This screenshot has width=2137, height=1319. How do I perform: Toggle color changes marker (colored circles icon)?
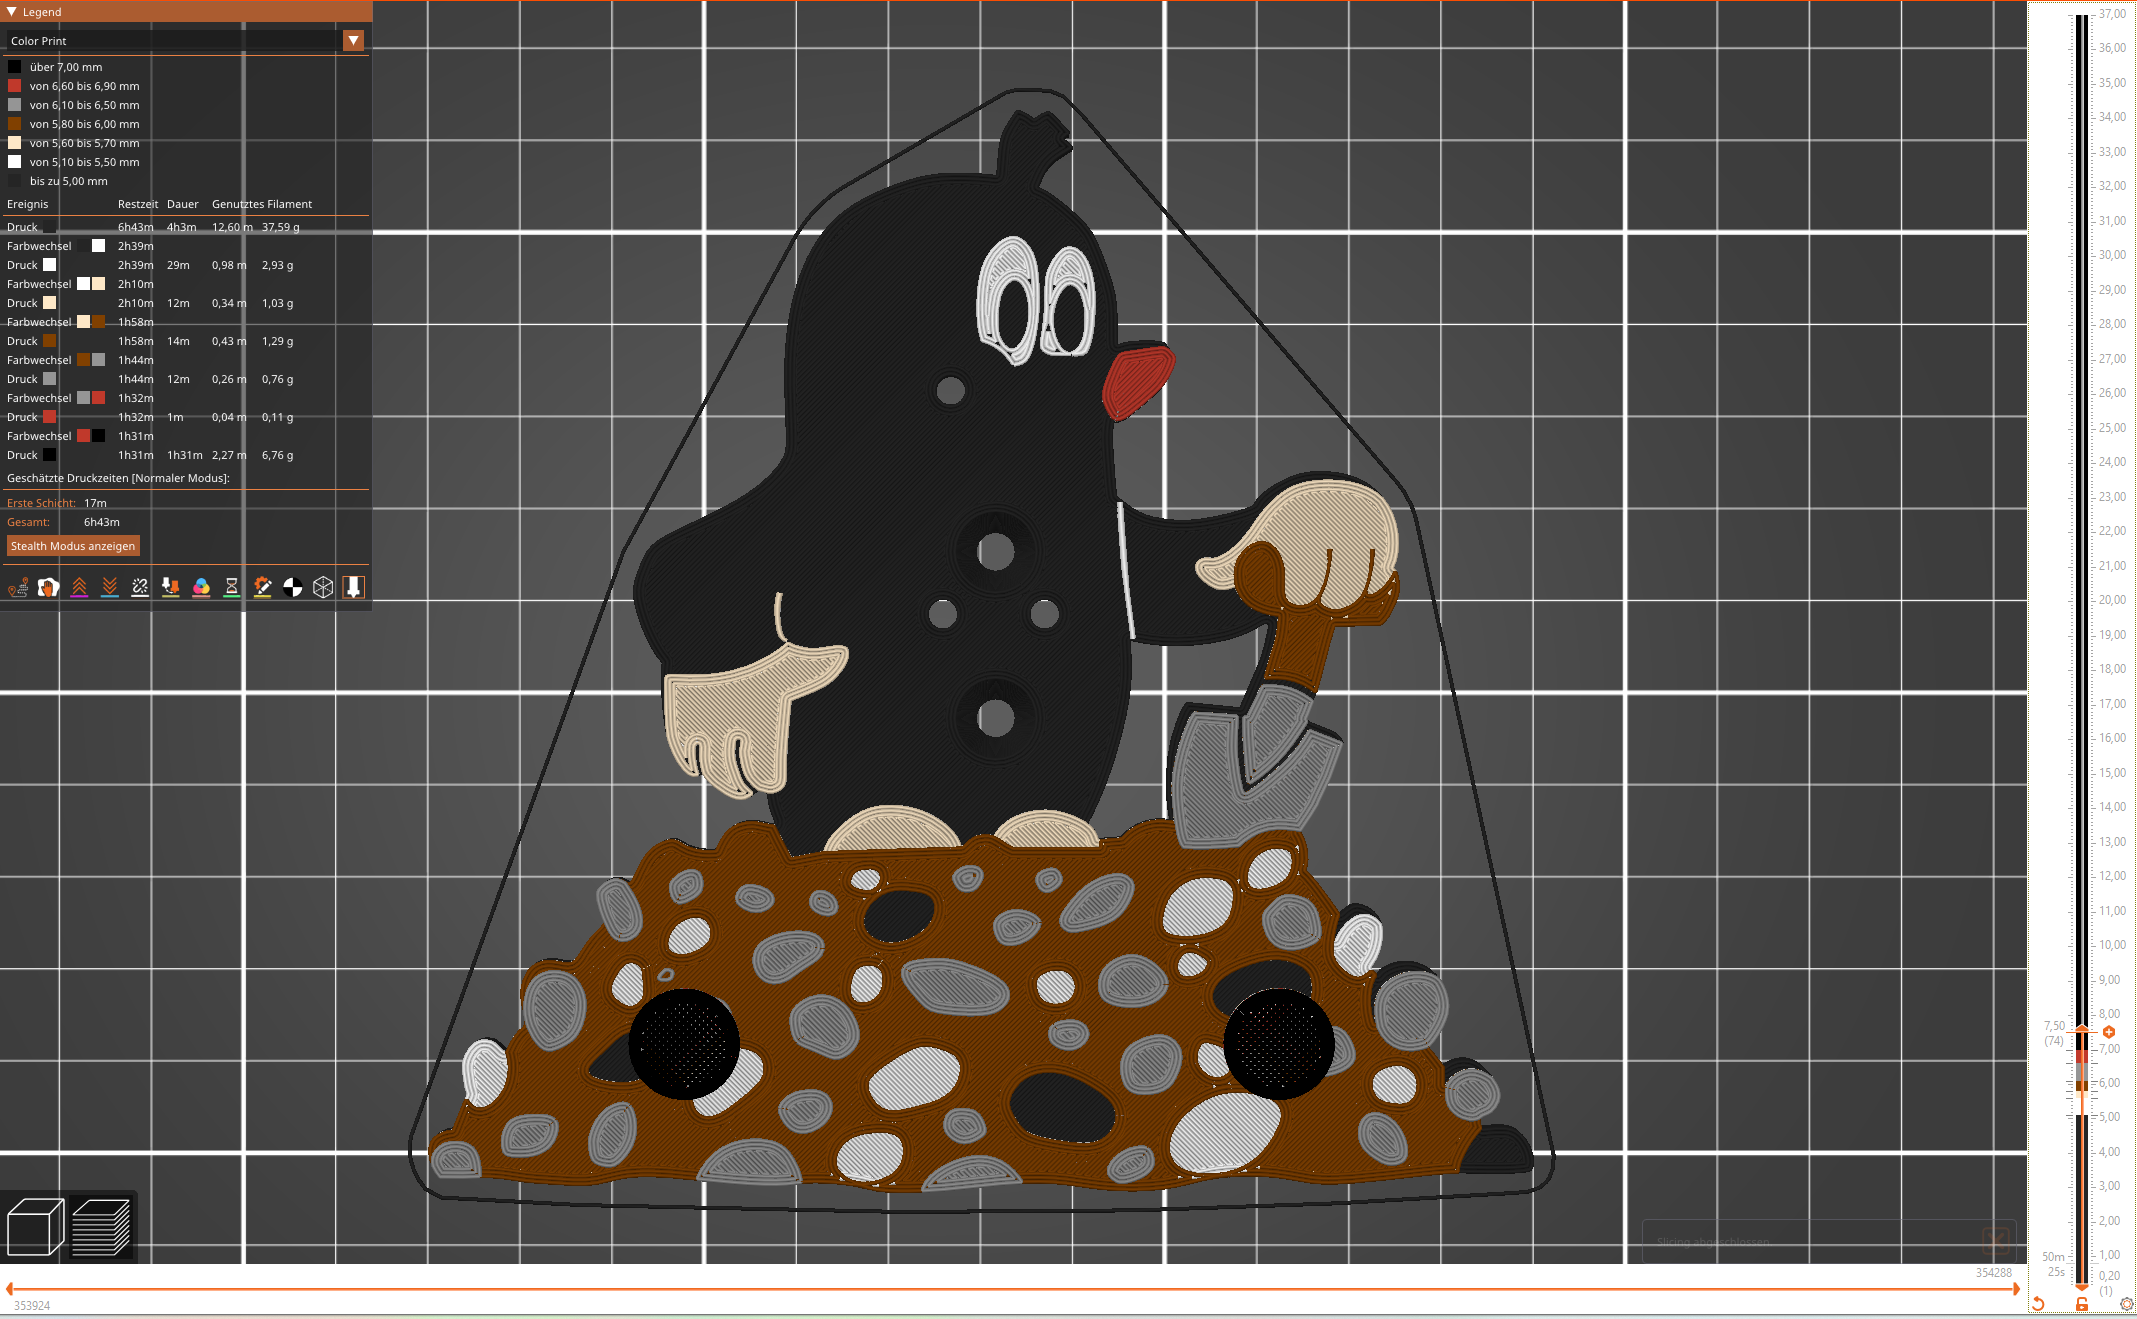pos(202,587)
